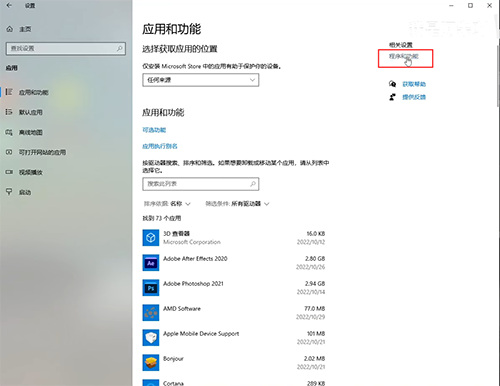This screenshot has height=386, width=500.
Task: Open the 应用执行别名 link
Action: pos(160,146)
